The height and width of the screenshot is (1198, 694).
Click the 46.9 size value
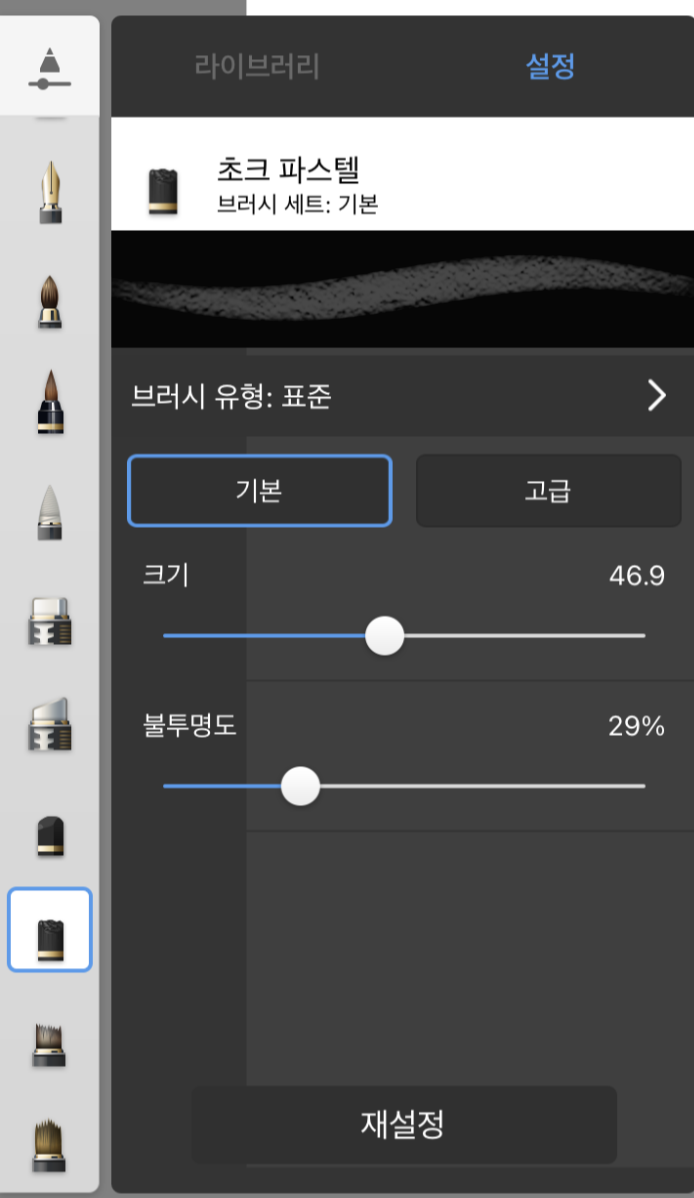[637, 575]
